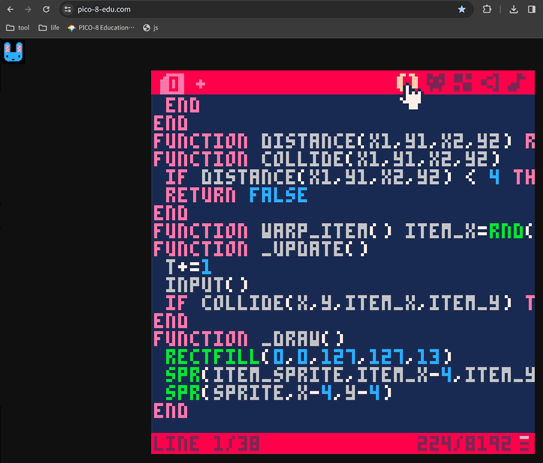
Task: Click the IF COLLIDE(X,Y,ITEM_X,ITEM_Y) line
Action: click(x=350, y=303)
